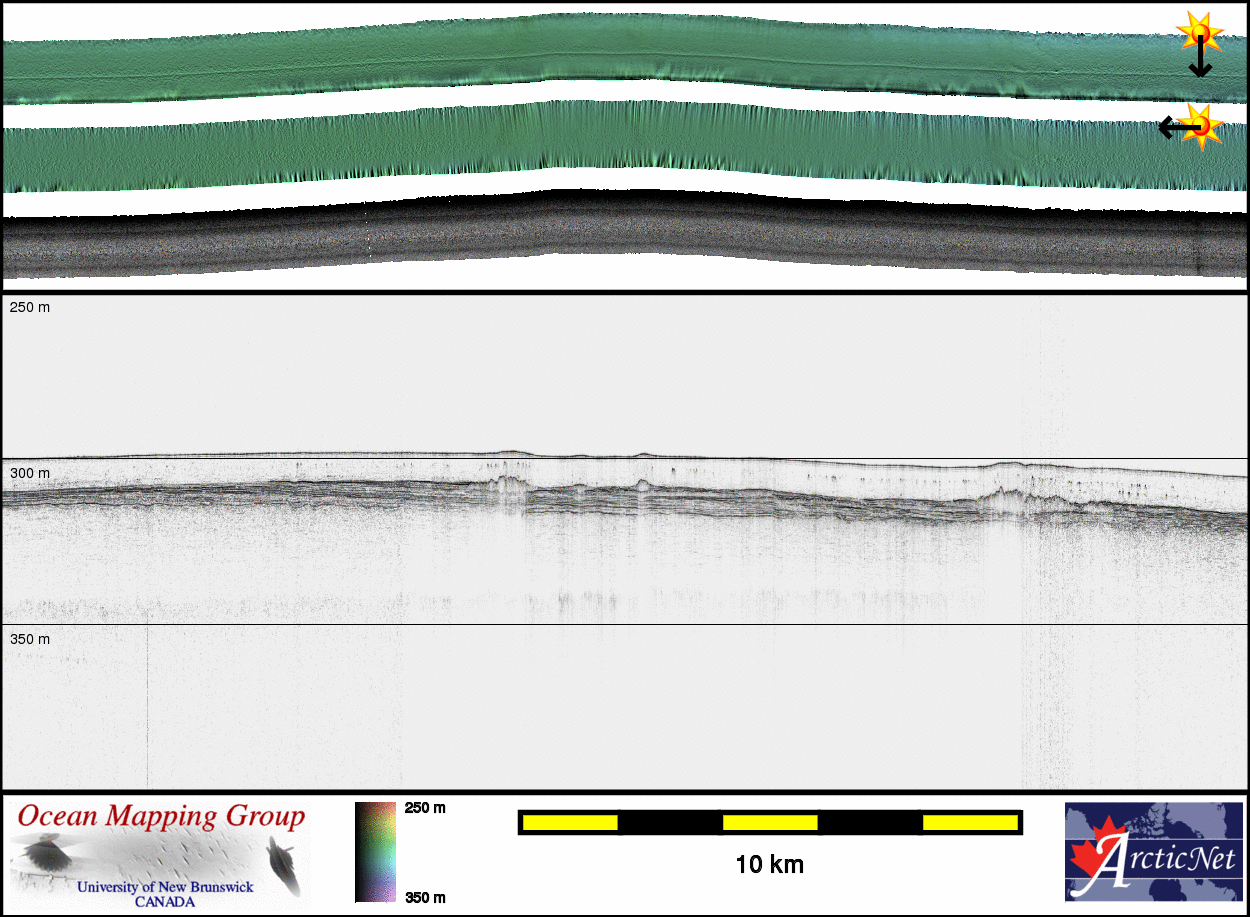This screenshot has width=1250, height=917.
Task: Select the 300 m depth label in profile
Action: pyautogui.click(x=30, y=473)
